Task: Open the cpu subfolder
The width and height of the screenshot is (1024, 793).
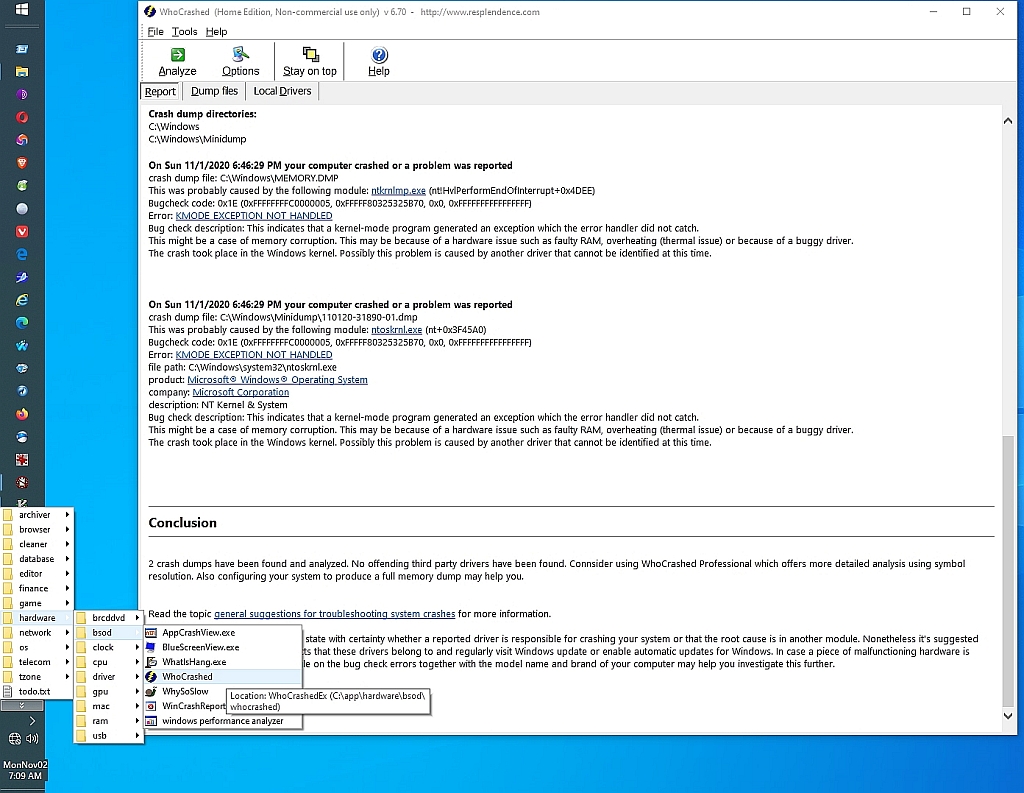Action: 108,662
